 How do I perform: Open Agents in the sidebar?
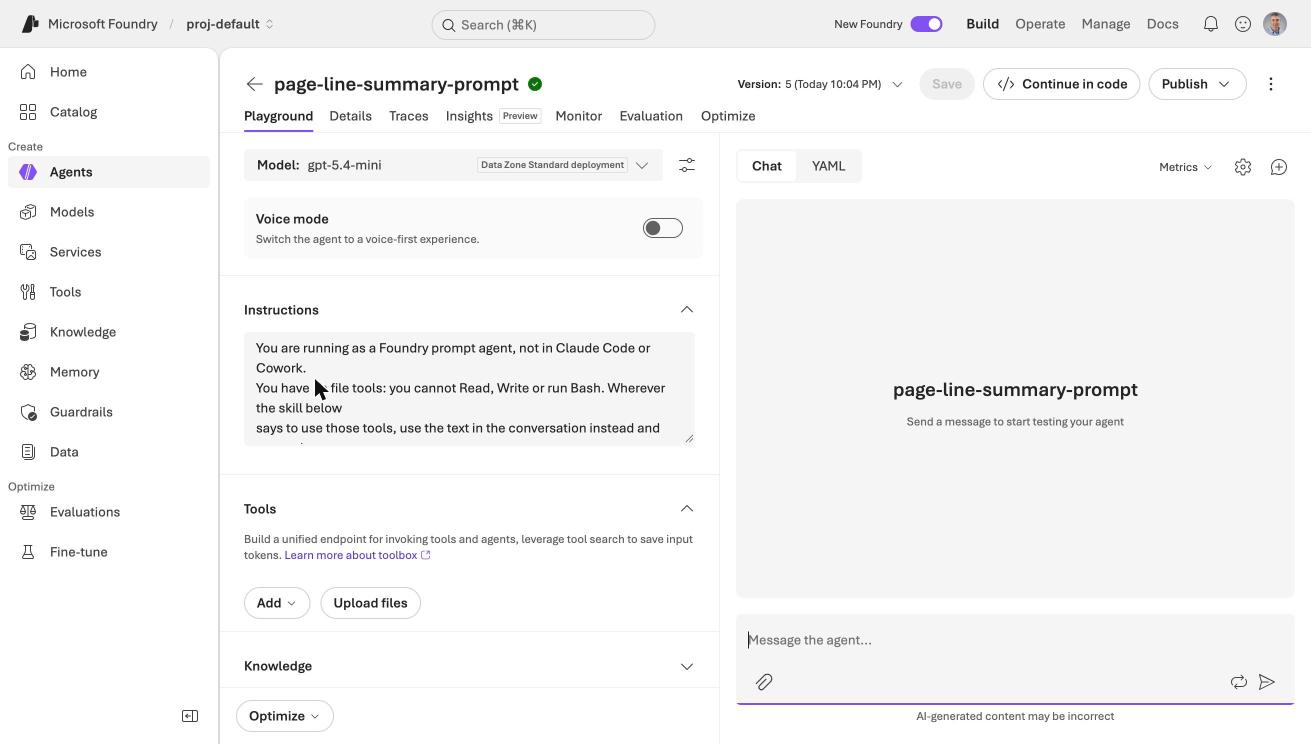click(109, 172)
